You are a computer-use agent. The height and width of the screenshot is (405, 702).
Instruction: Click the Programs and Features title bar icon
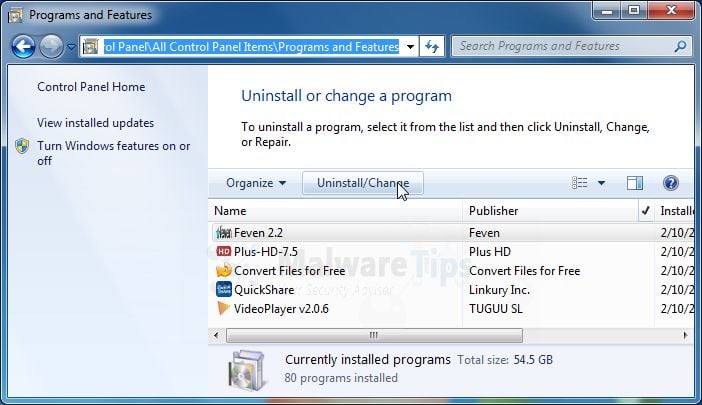click(x=15, y=15)
